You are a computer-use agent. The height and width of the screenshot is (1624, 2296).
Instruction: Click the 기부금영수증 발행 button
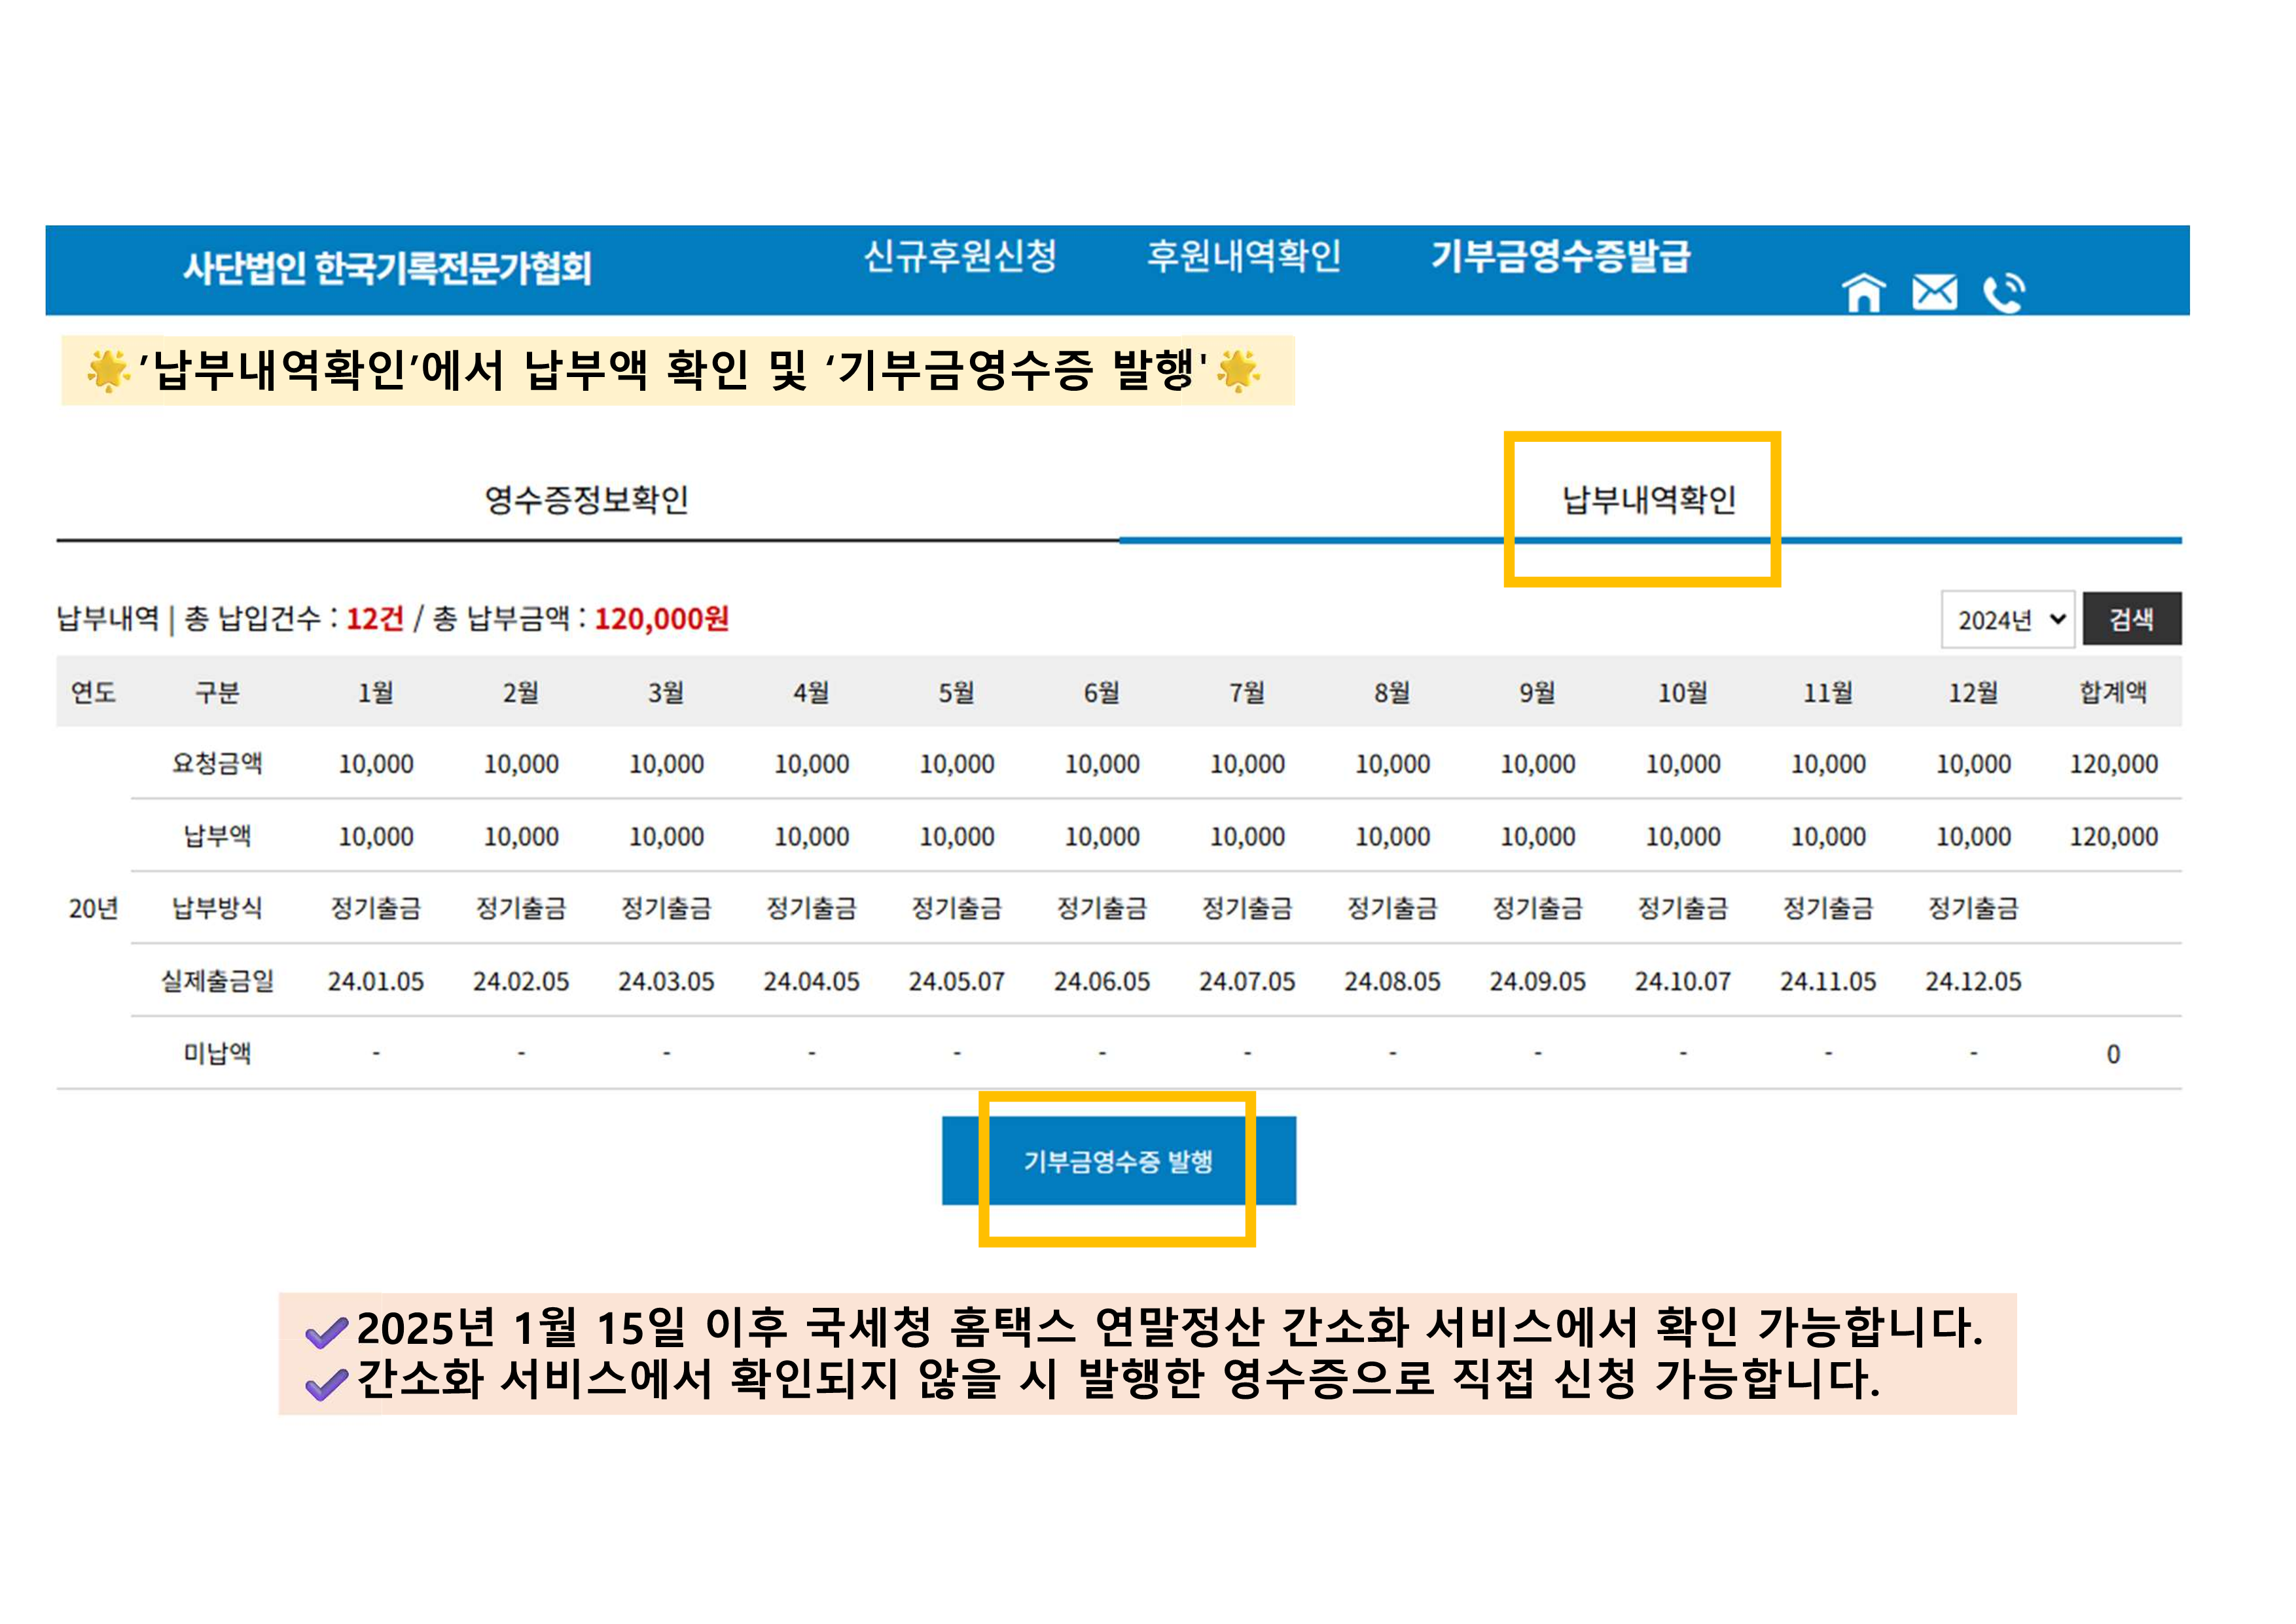tap(1118, 1161)
